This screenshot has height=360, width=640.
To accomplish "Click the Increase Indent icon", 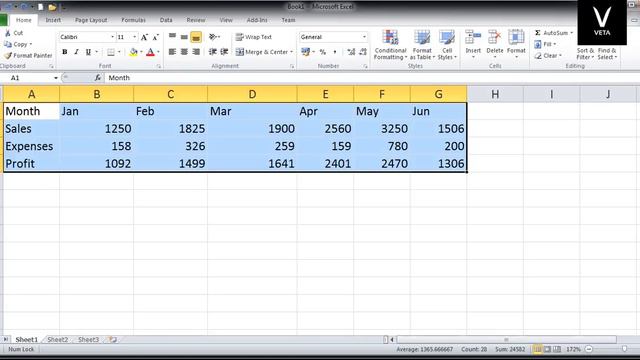I will click(x=224, y=52).
